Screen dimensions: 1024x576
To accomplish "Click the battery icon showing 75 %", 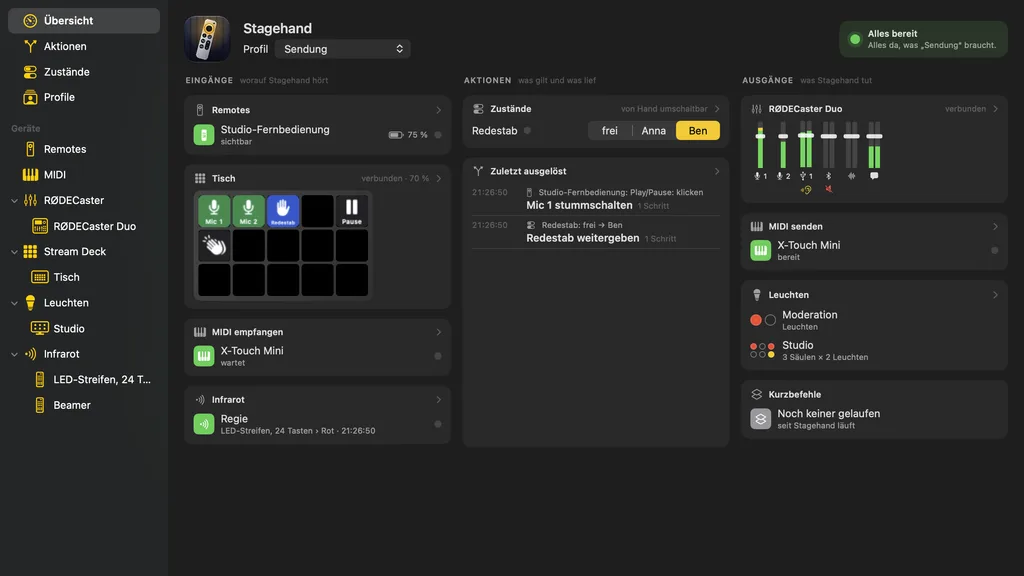I will coord(395,135).
